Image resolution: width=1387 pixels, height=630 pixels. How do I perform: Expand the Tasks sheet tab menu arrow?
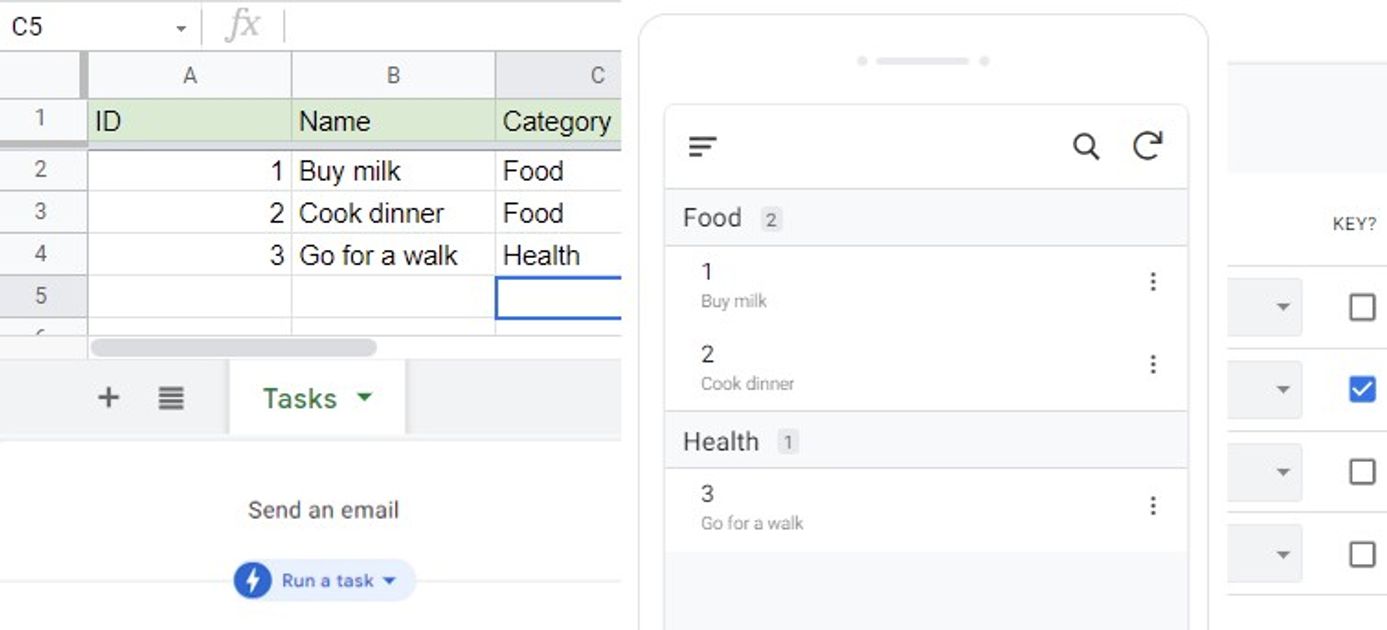click(x=364, y=398)
